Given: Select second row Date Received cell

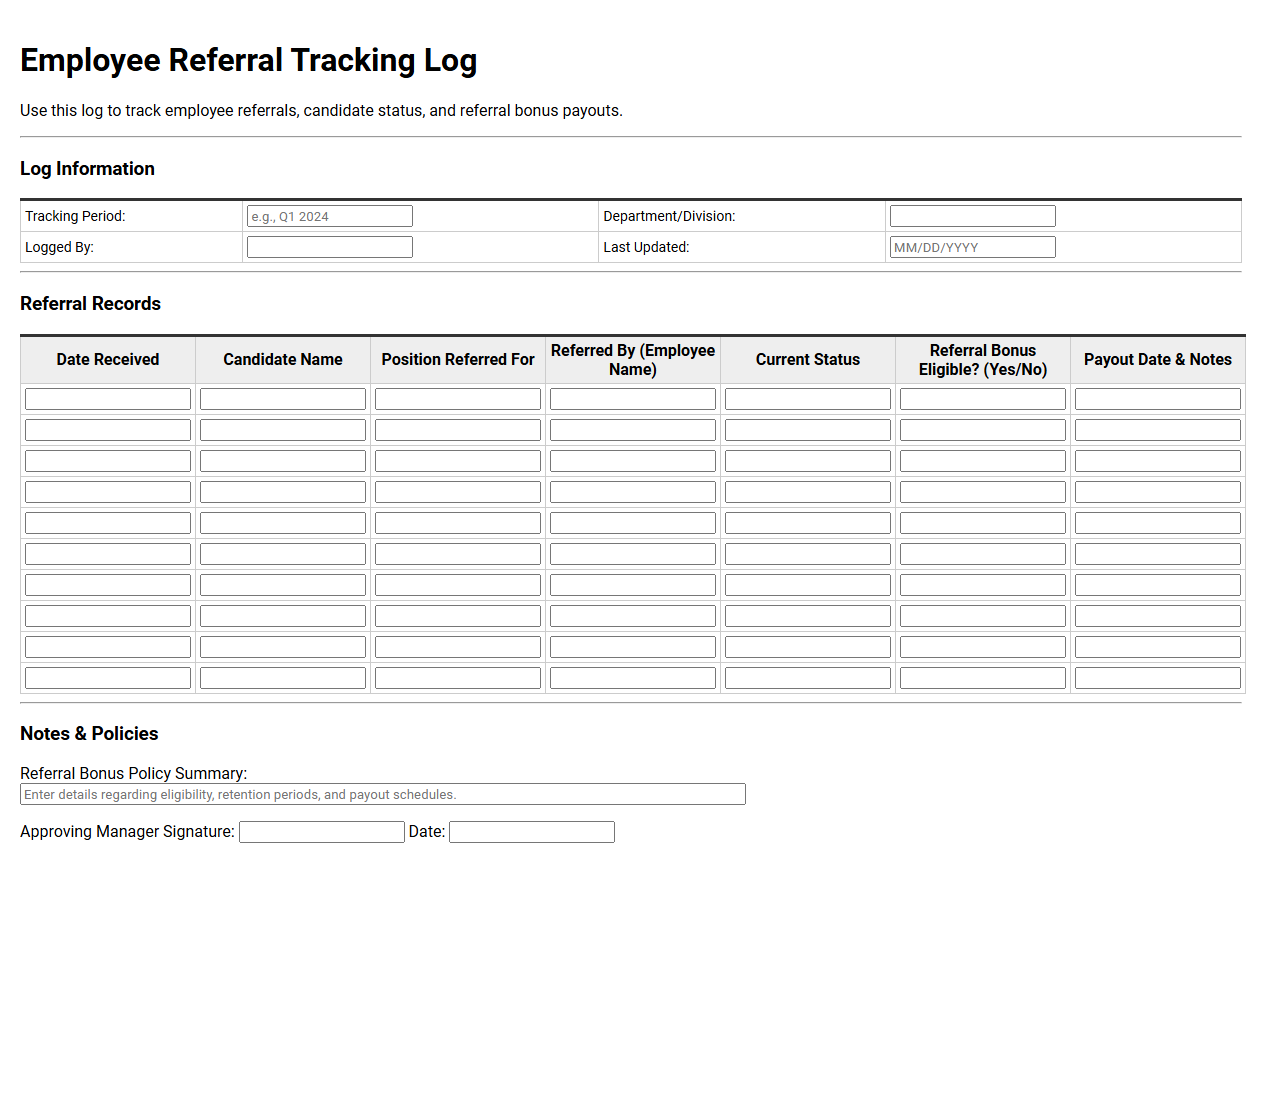Looking at the screenshot, I should point(108,430).
